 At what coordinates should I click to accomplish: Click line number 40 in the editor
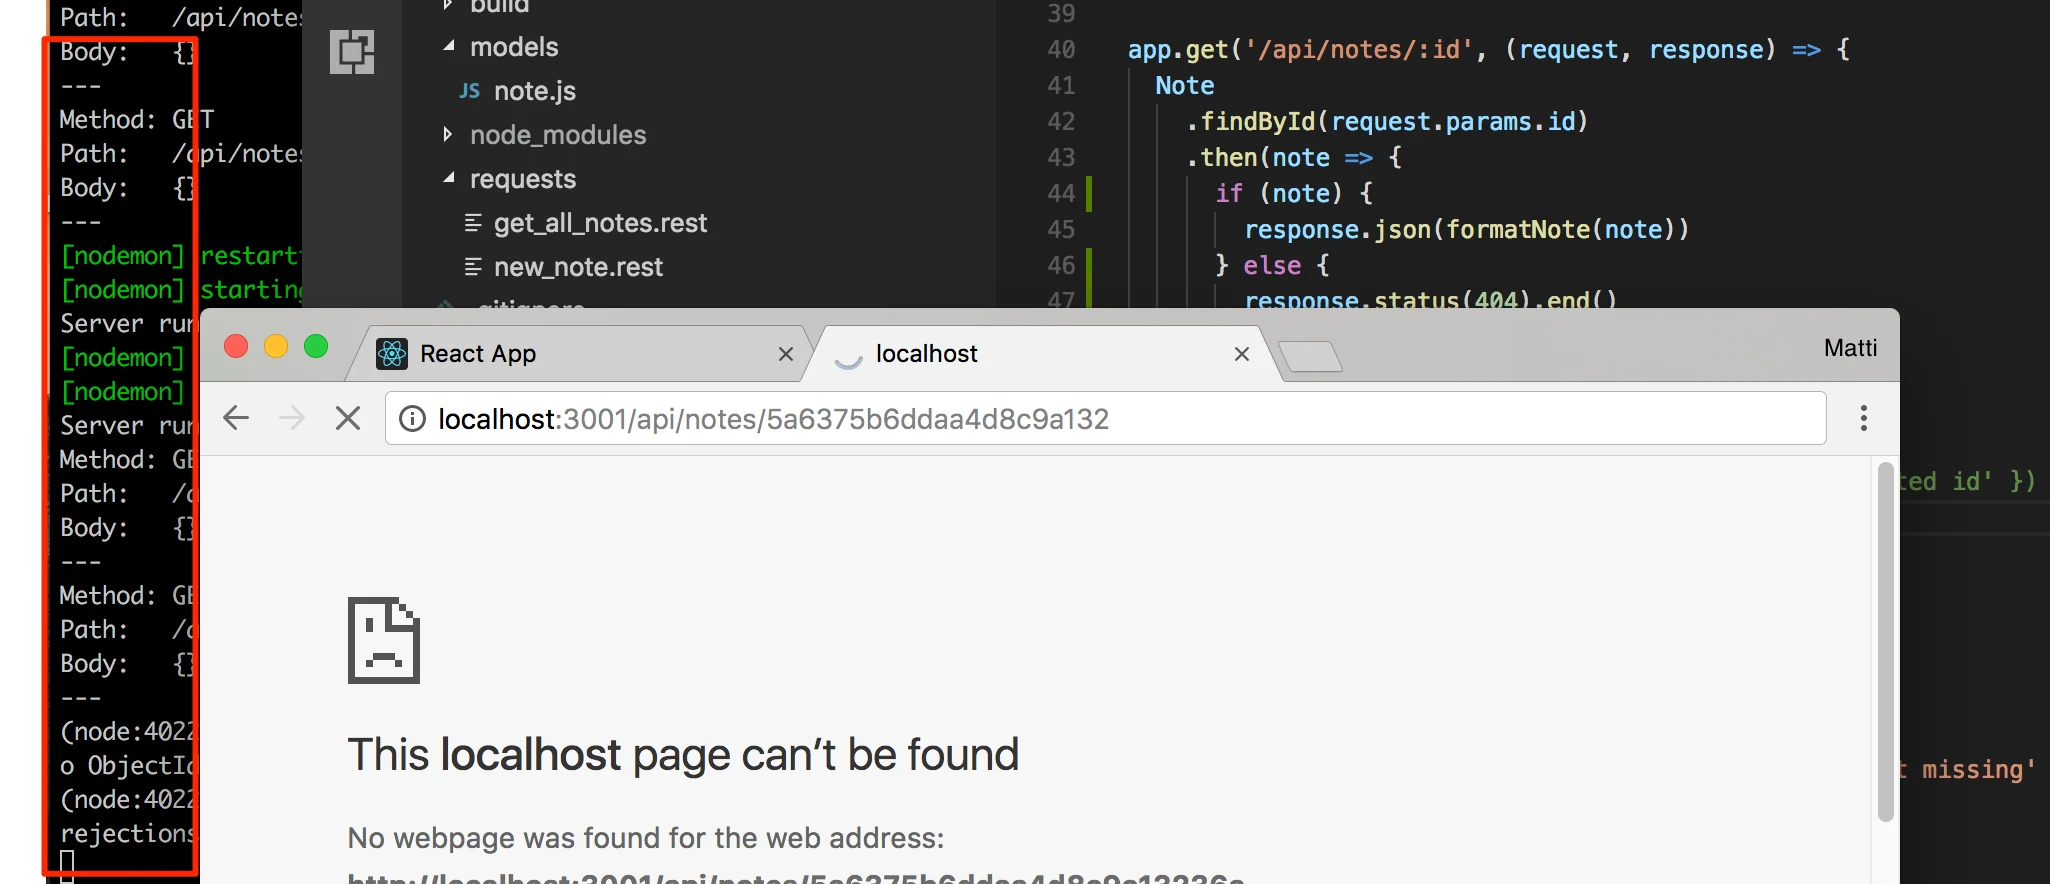click(1061, 50)
